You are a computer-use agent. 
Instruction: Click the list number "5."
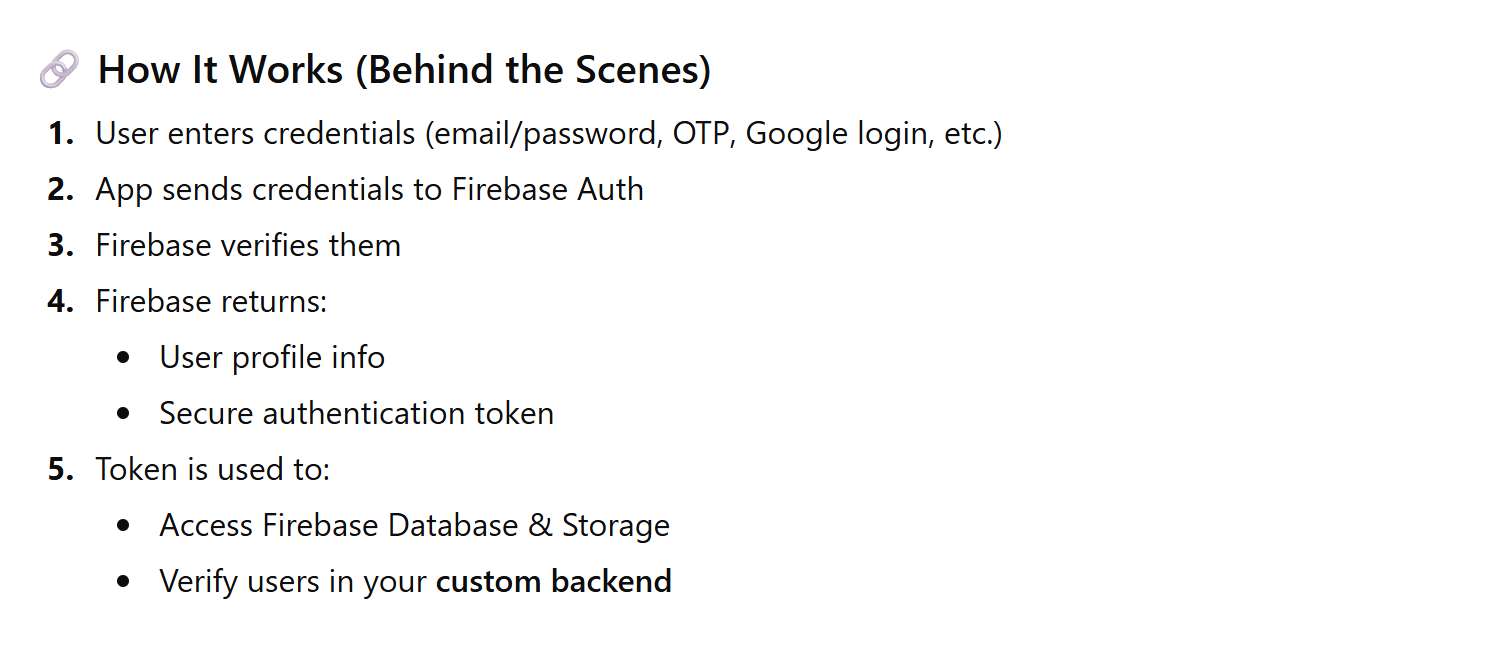pyautogui.click(x=61, y=470)
